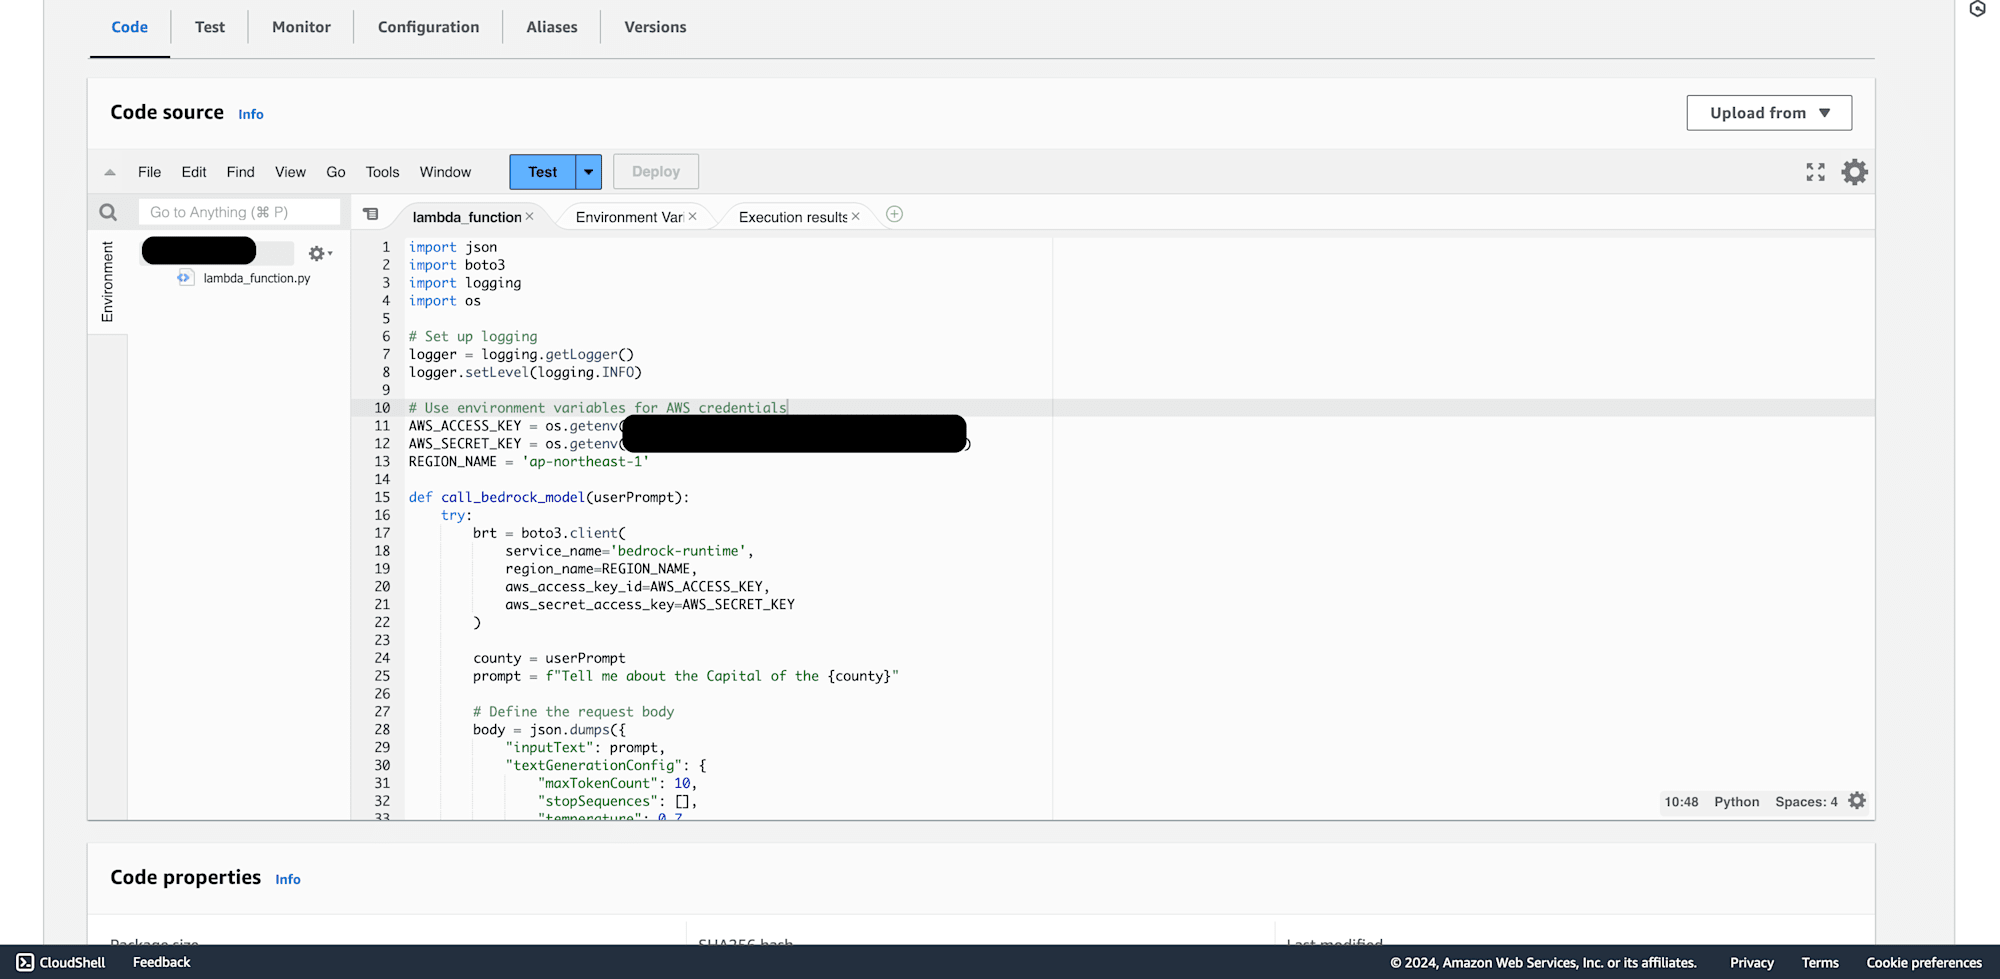Open the Edit menu
The width and height of the screenshot is (2000, 979).
click(x=194, y=172)
